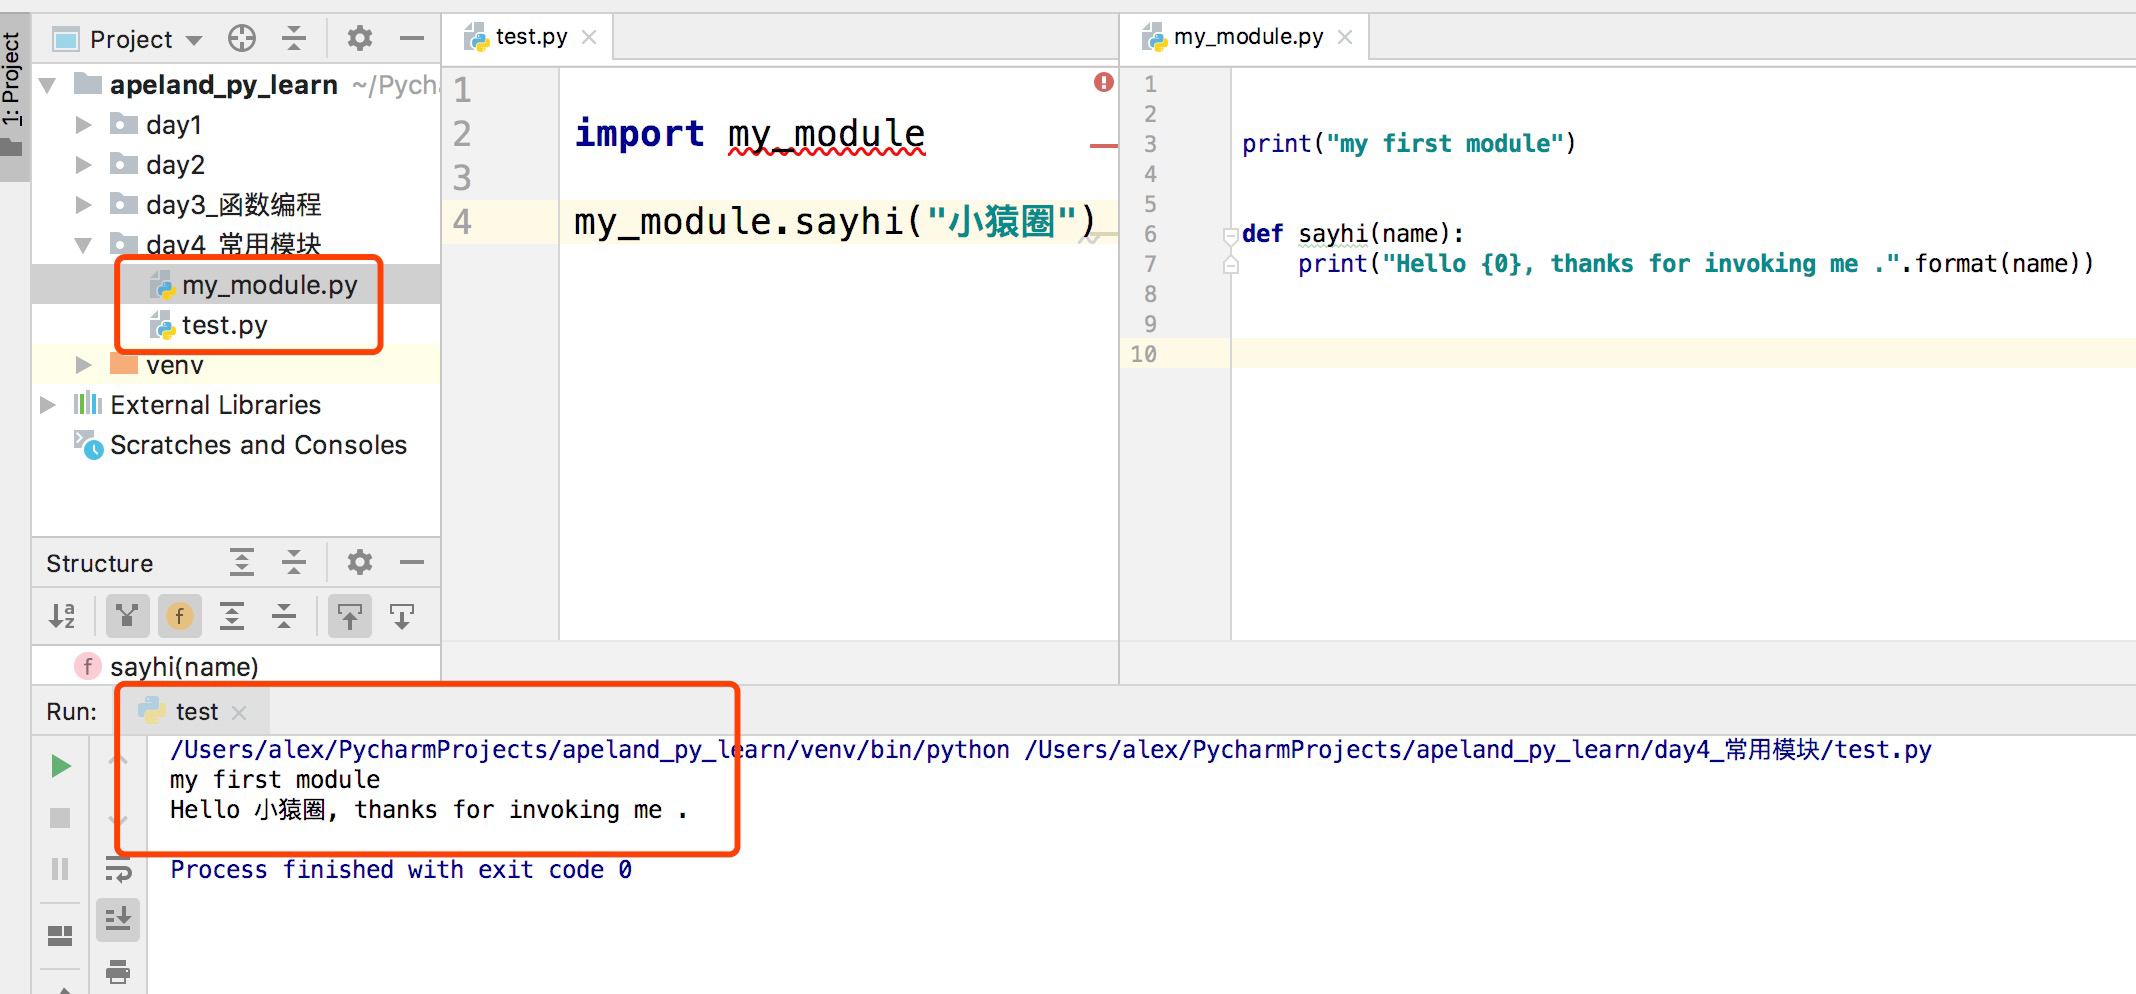Expand the day2 folder
This screenshot has height=994, width=2136.
[84, 165]
